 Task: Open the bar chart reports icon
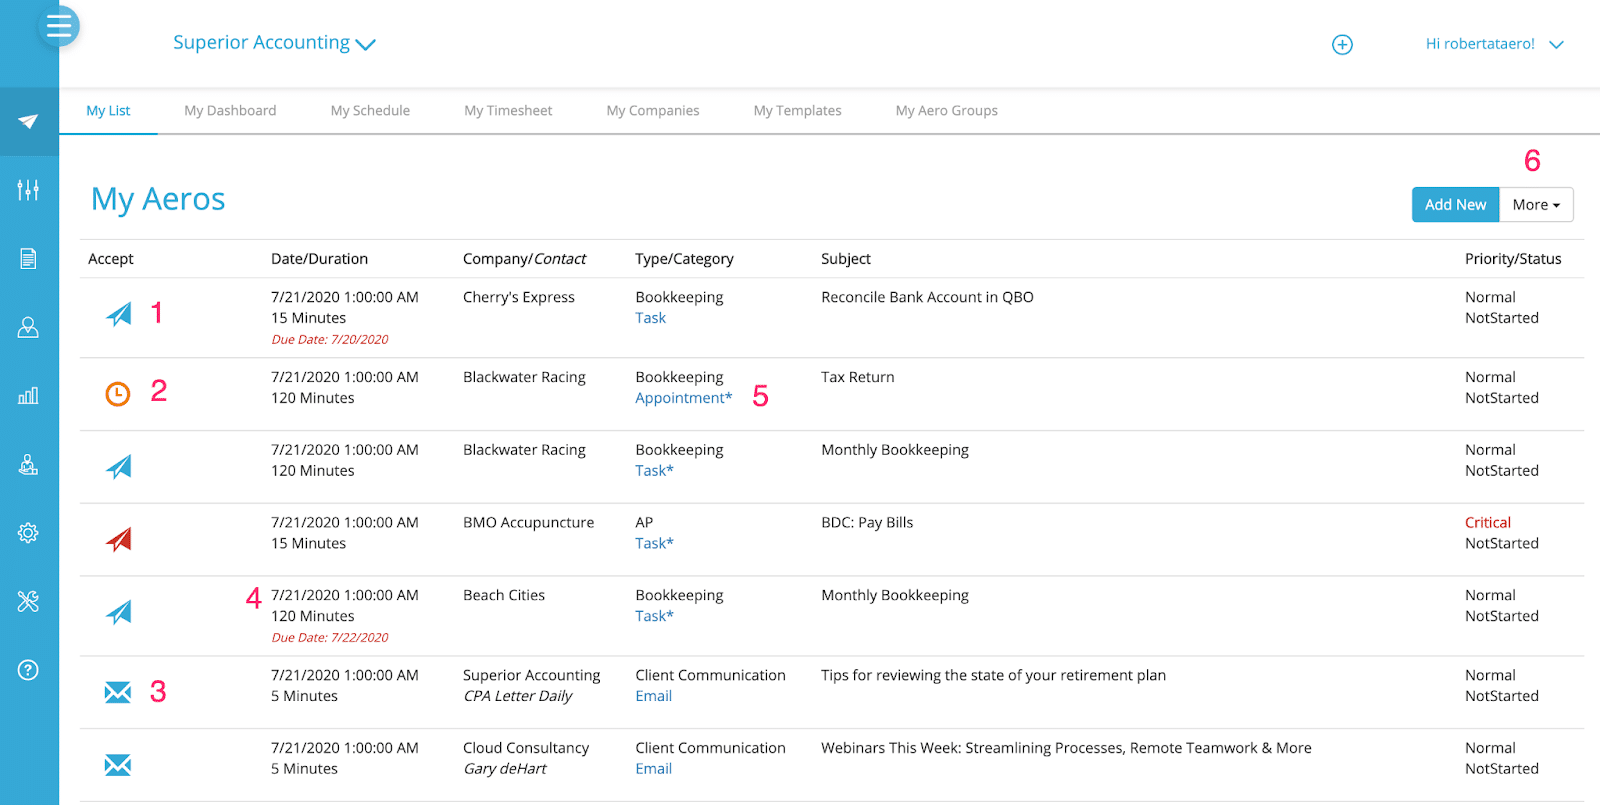pyautogui.click(x=28, y=396)
